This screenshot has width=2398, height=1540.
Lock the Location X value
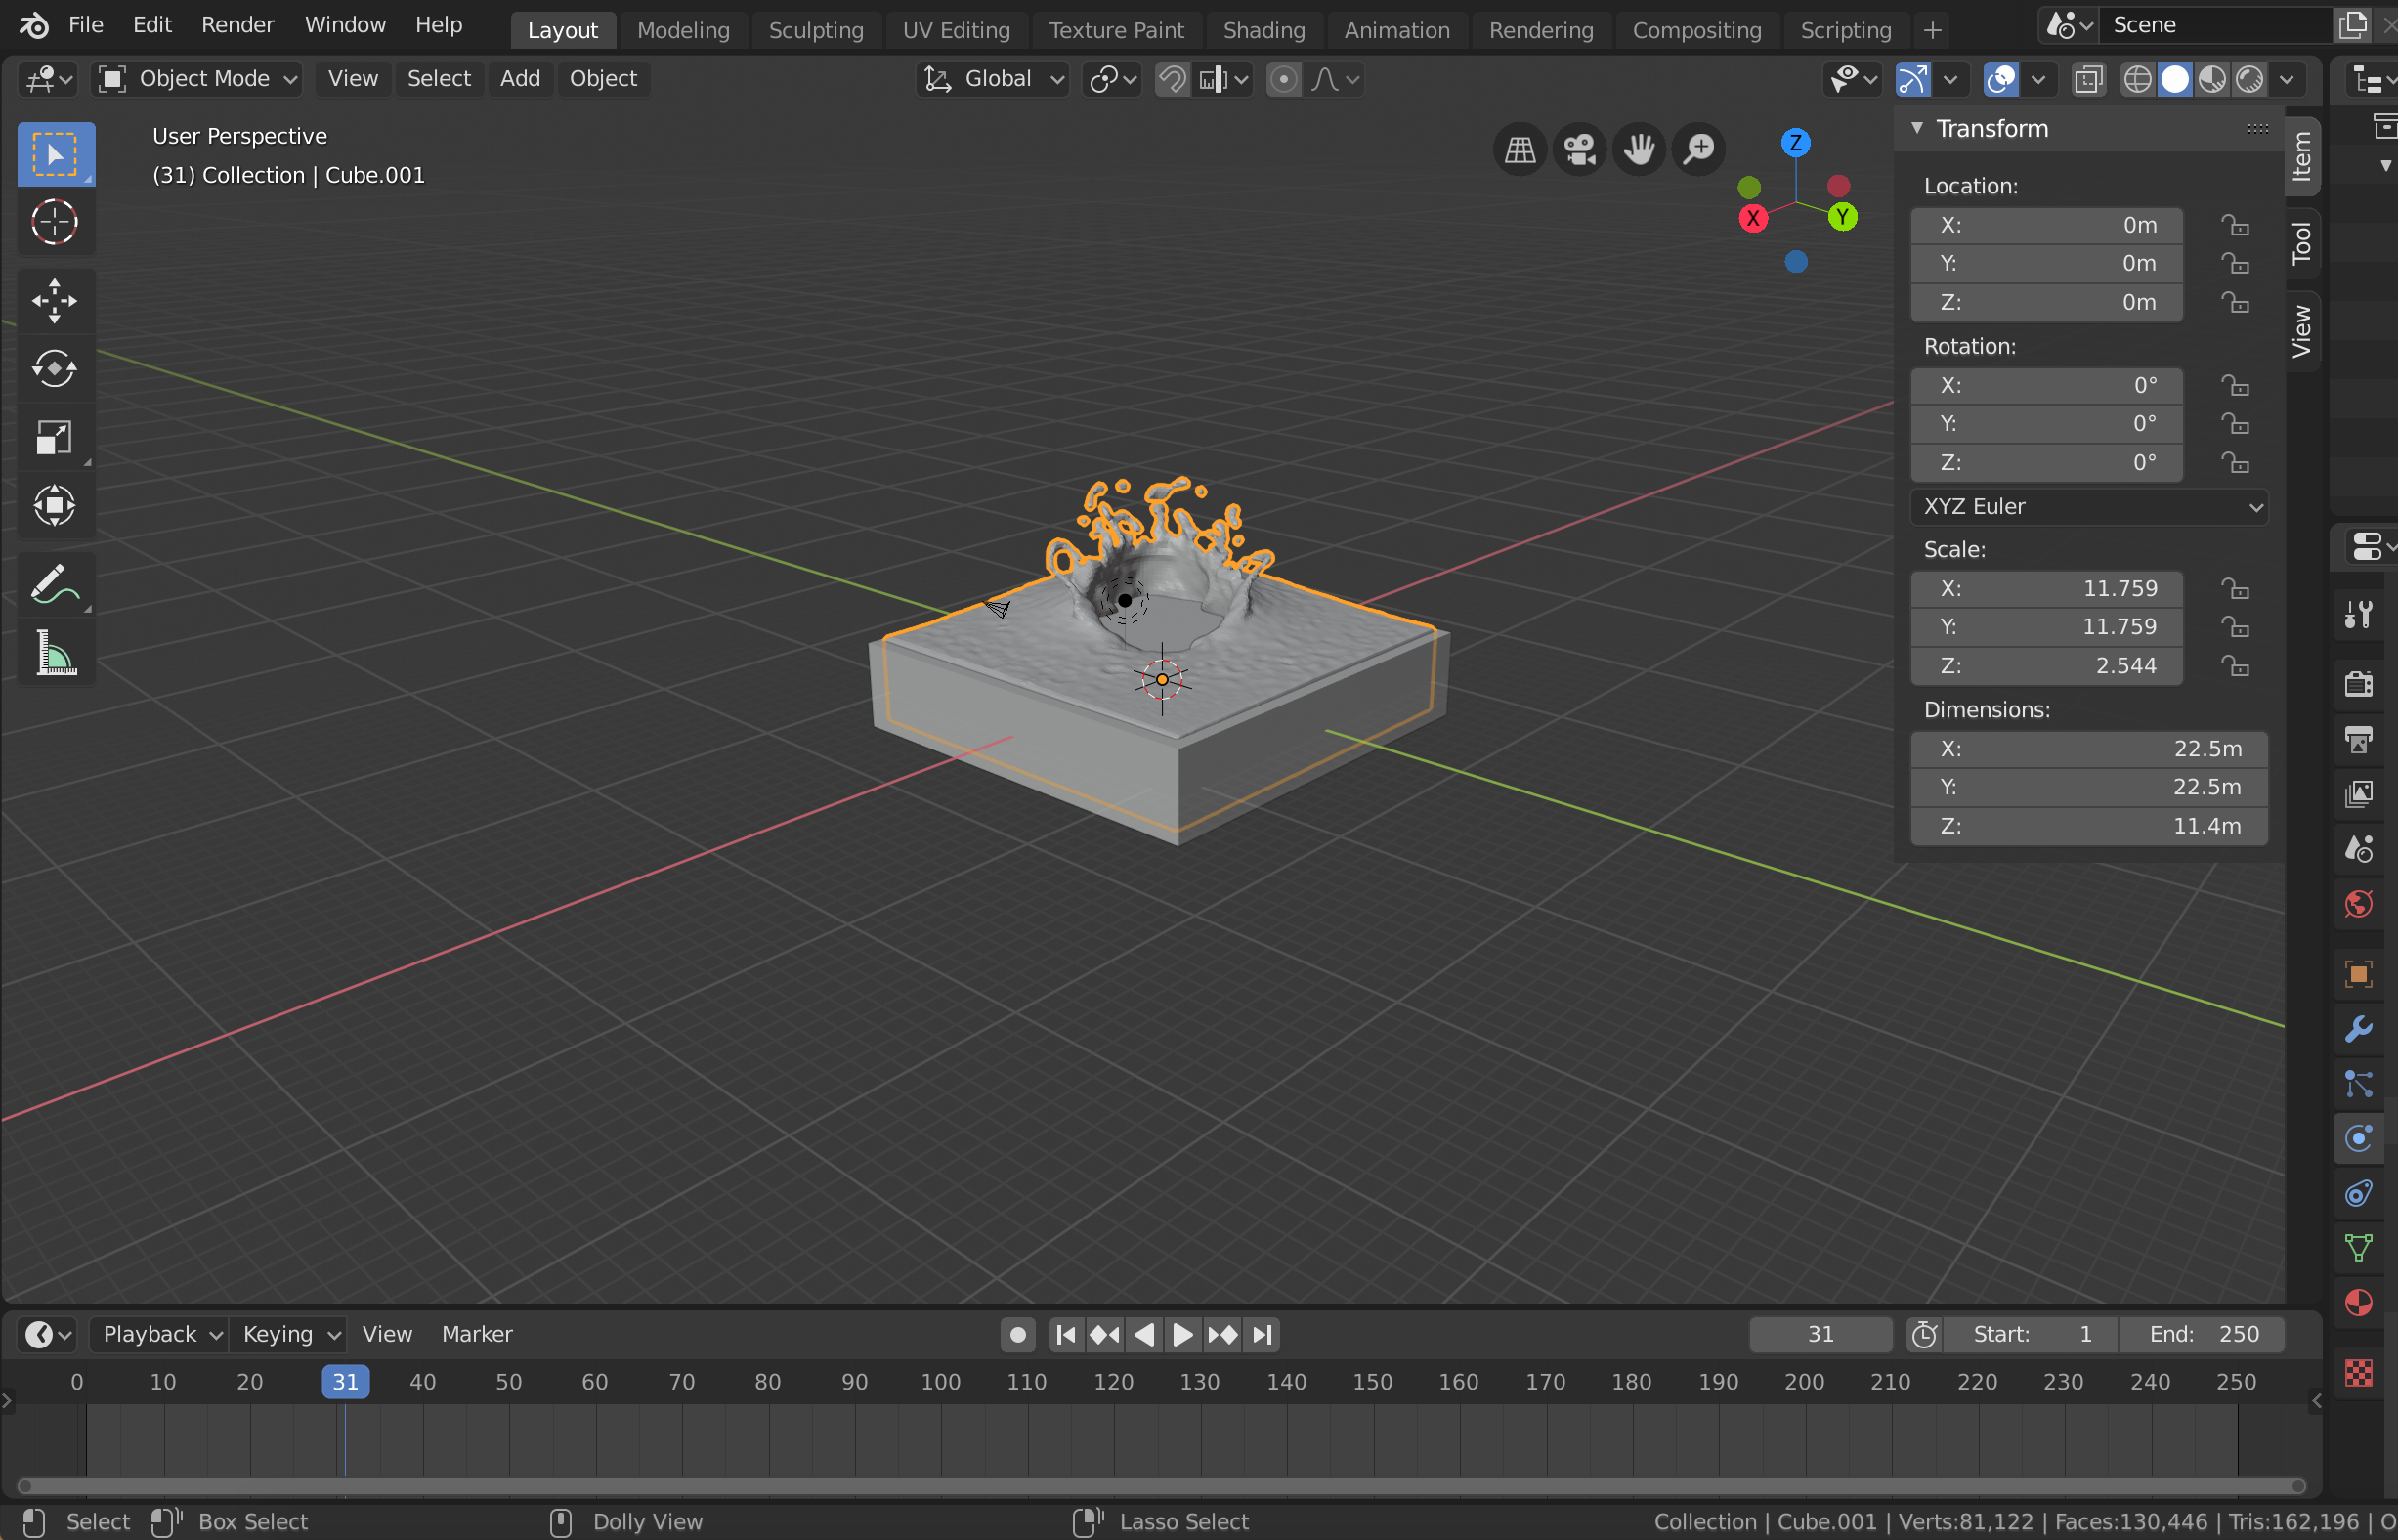tap(2235, 225)
